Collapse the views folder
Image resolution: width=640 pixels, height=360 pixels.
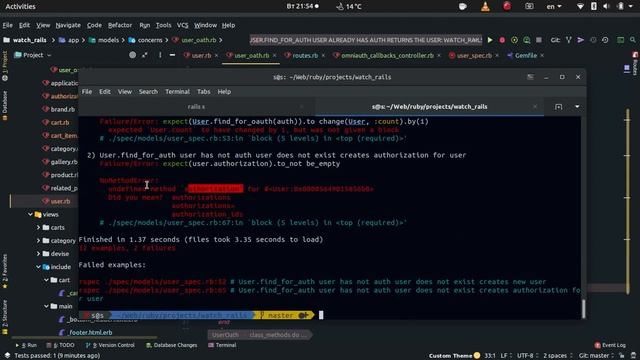pyautogui.click(x=30, y=214)
